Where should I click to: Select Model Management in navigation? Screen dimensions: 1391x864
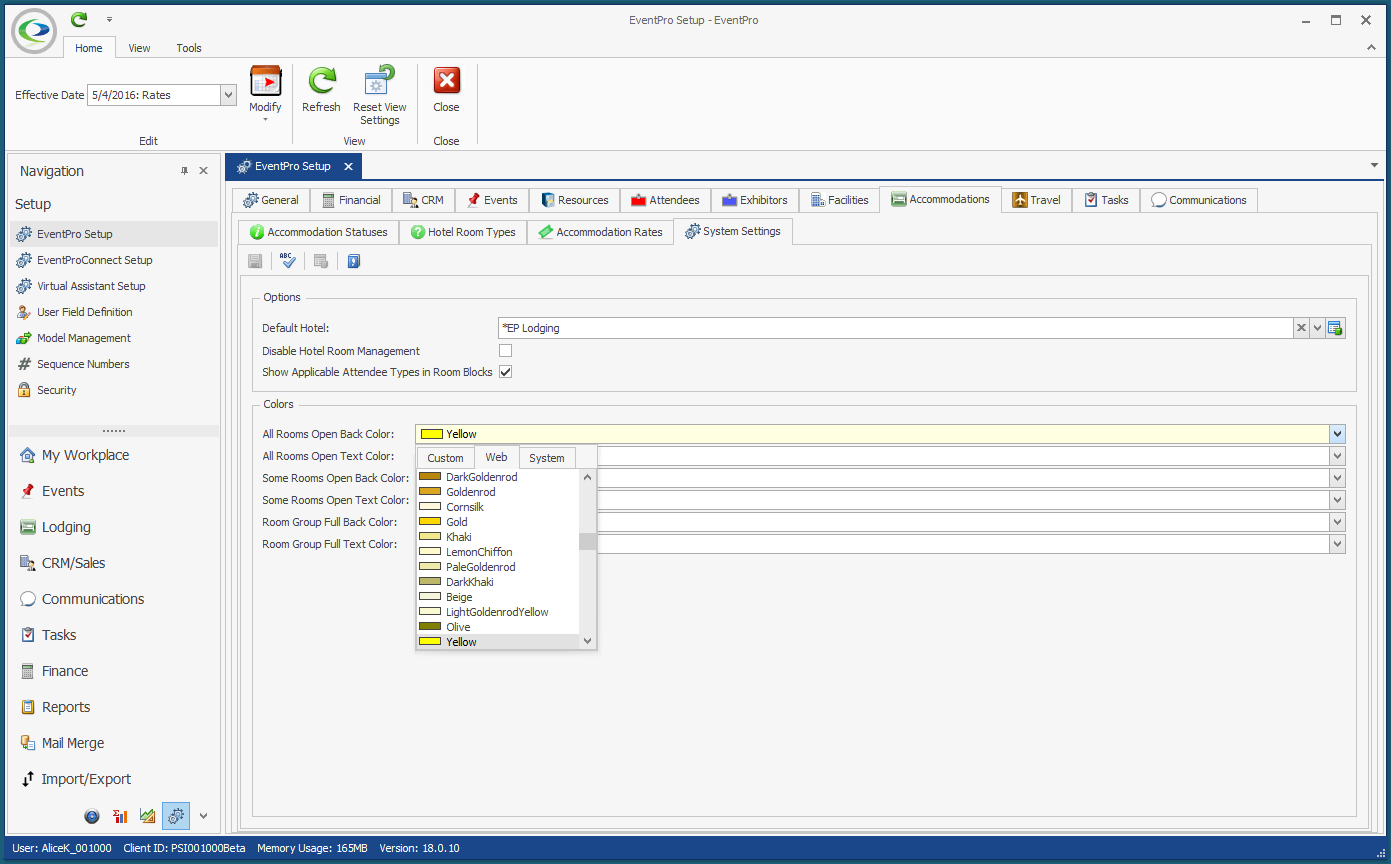click(84, 338)
